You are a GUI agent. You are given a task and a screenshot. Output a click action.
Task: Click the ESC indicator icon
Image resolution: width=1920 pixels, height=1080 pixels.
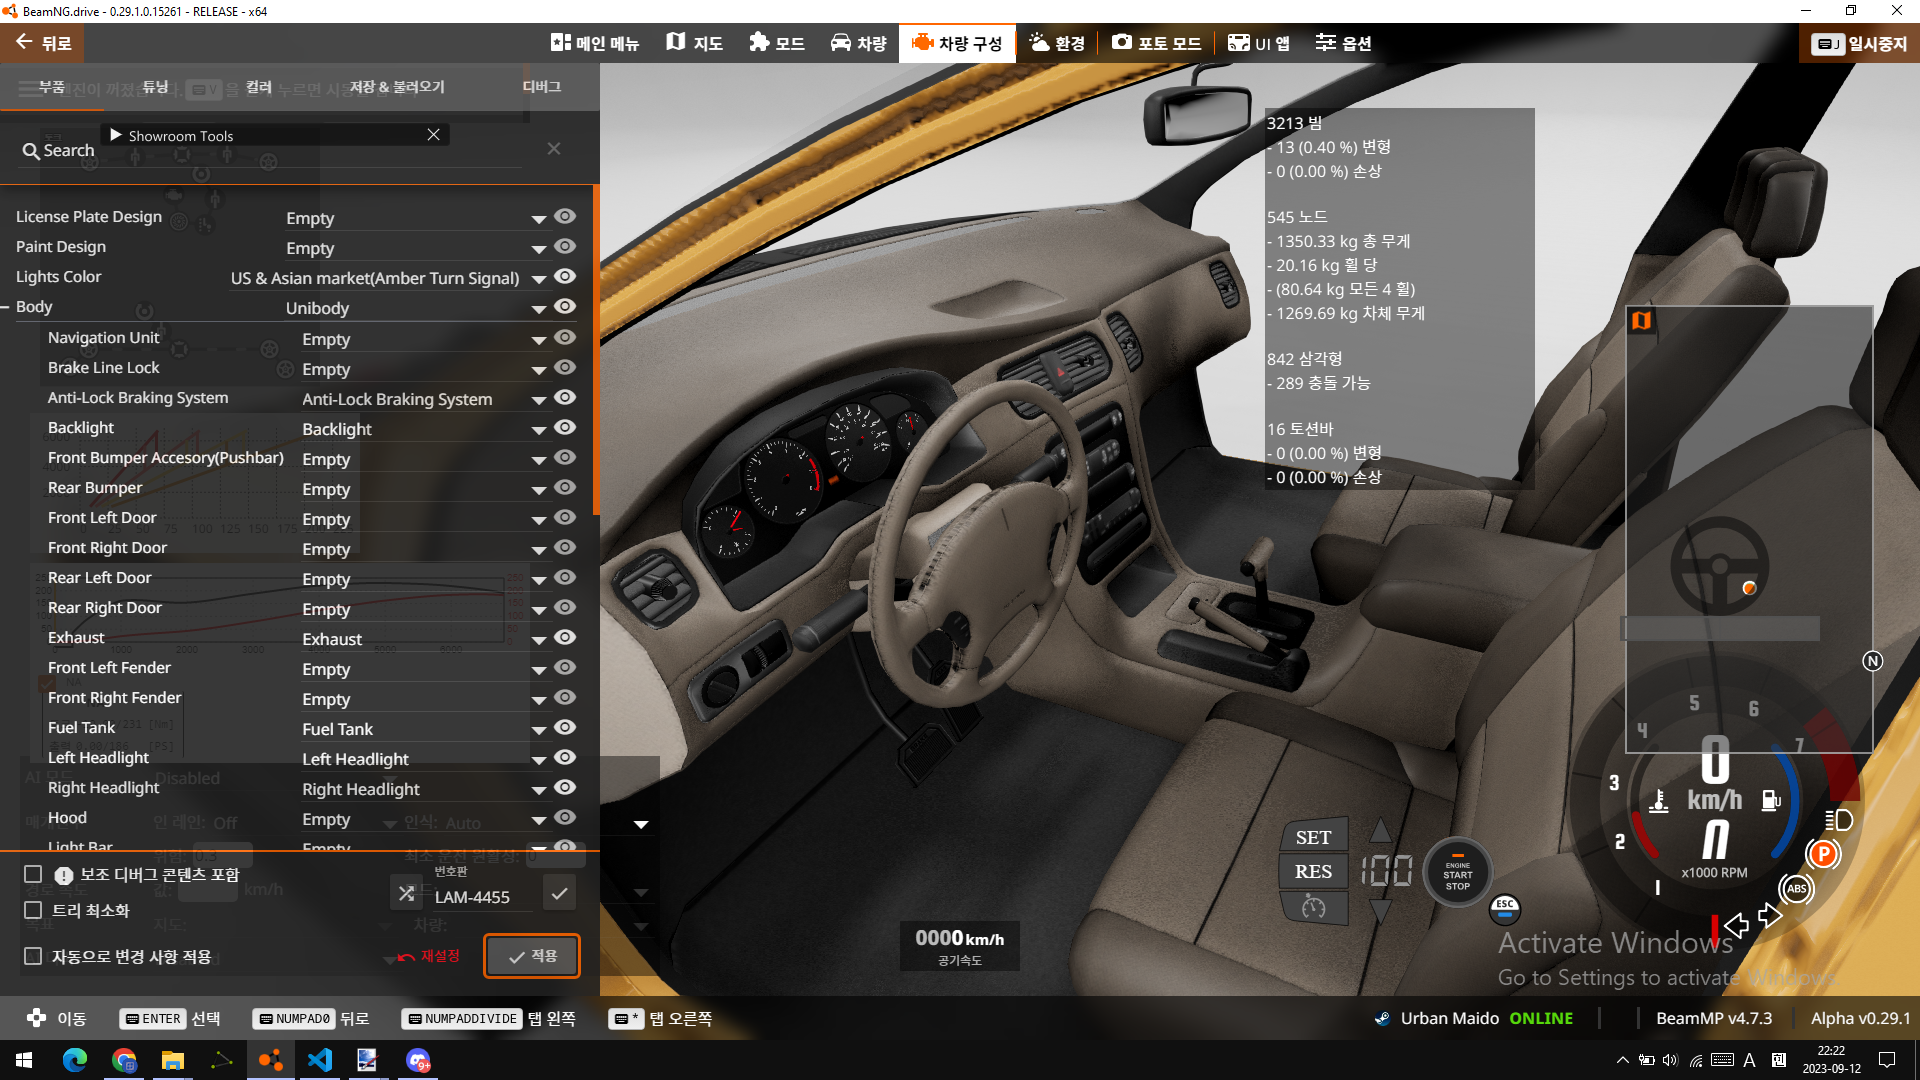[1505, 908]
